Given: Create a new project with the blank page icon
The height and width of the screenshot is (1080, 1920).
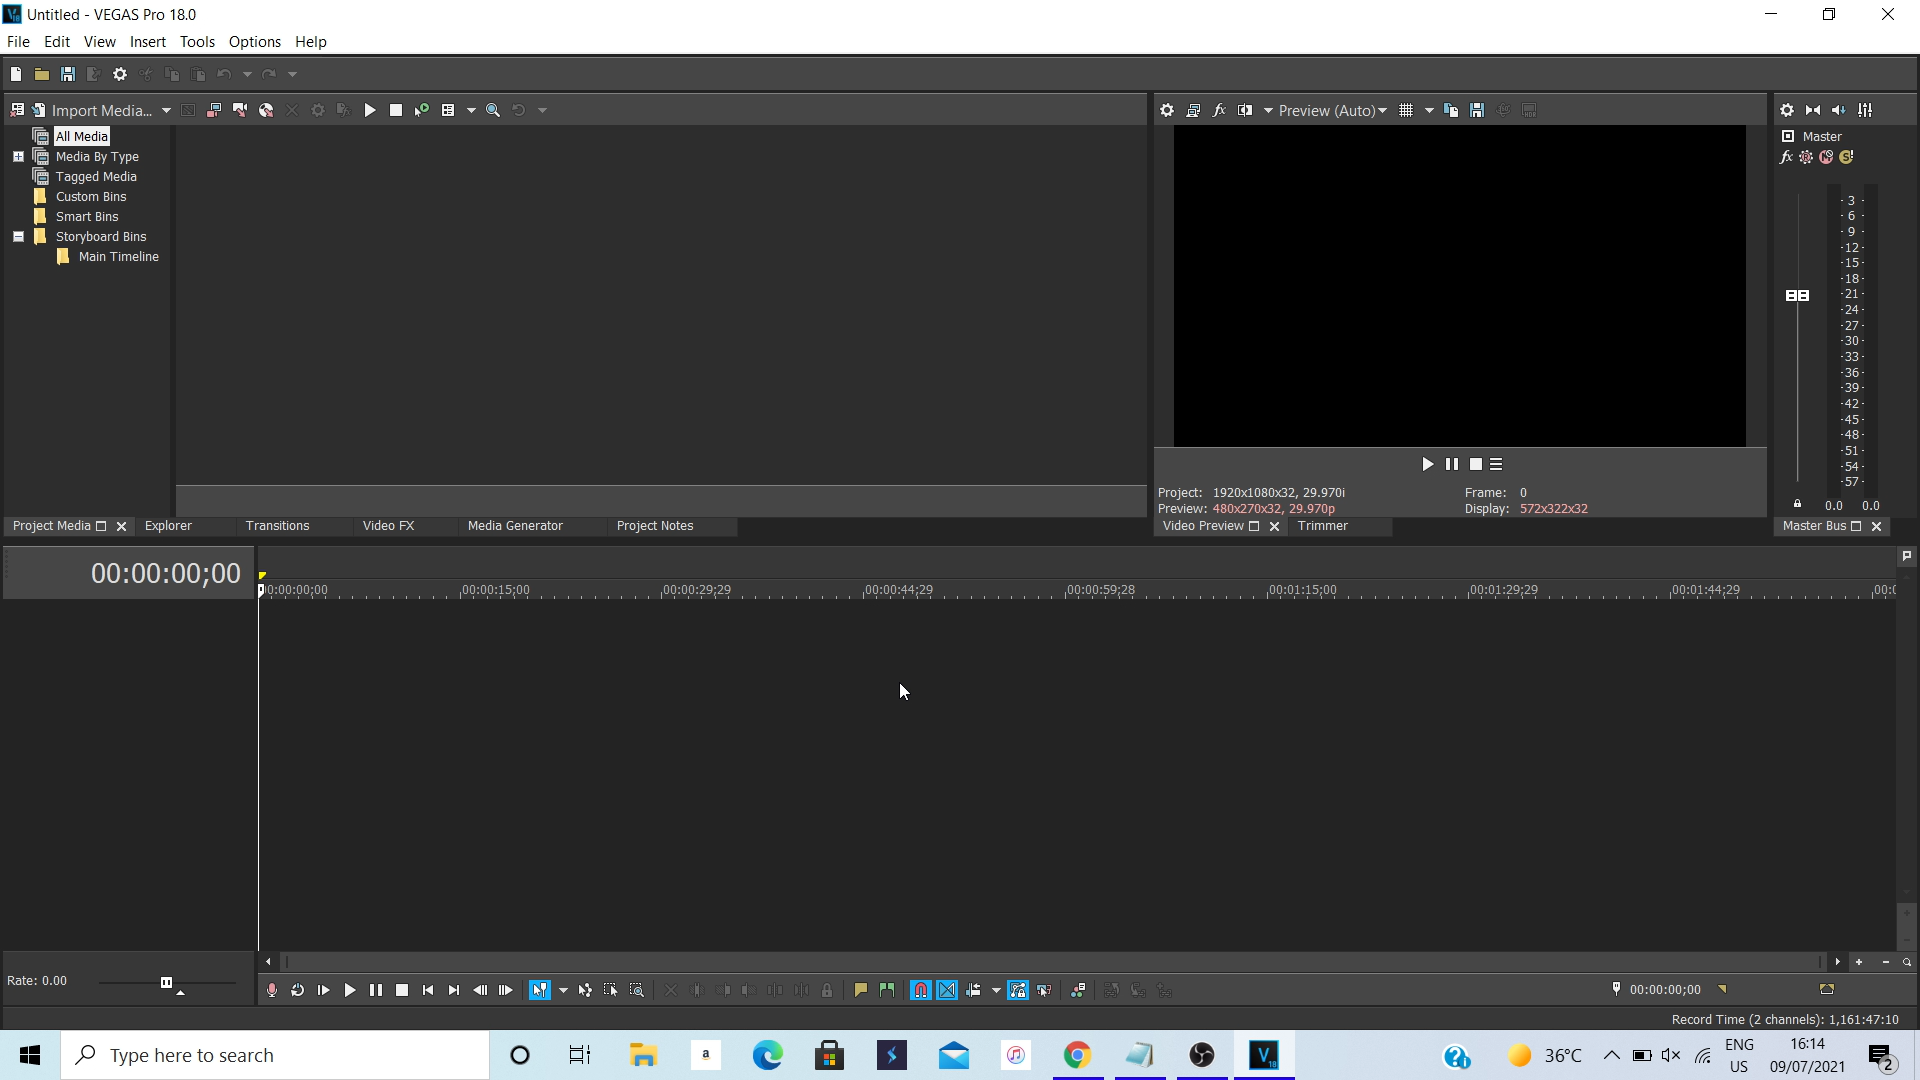Looking at the screenshot, I should 16,74.
